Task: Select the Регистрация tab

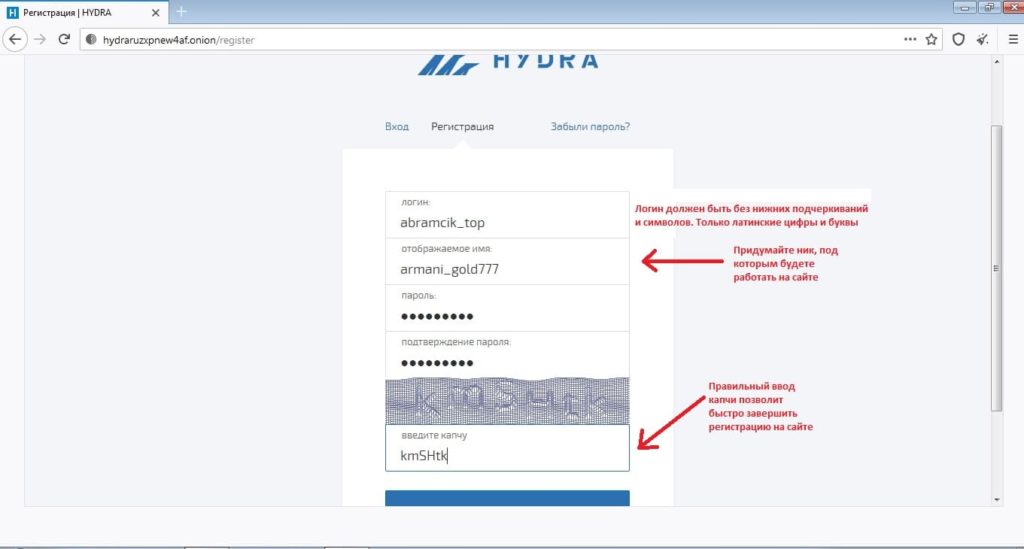Action: [x=462, y=127]
